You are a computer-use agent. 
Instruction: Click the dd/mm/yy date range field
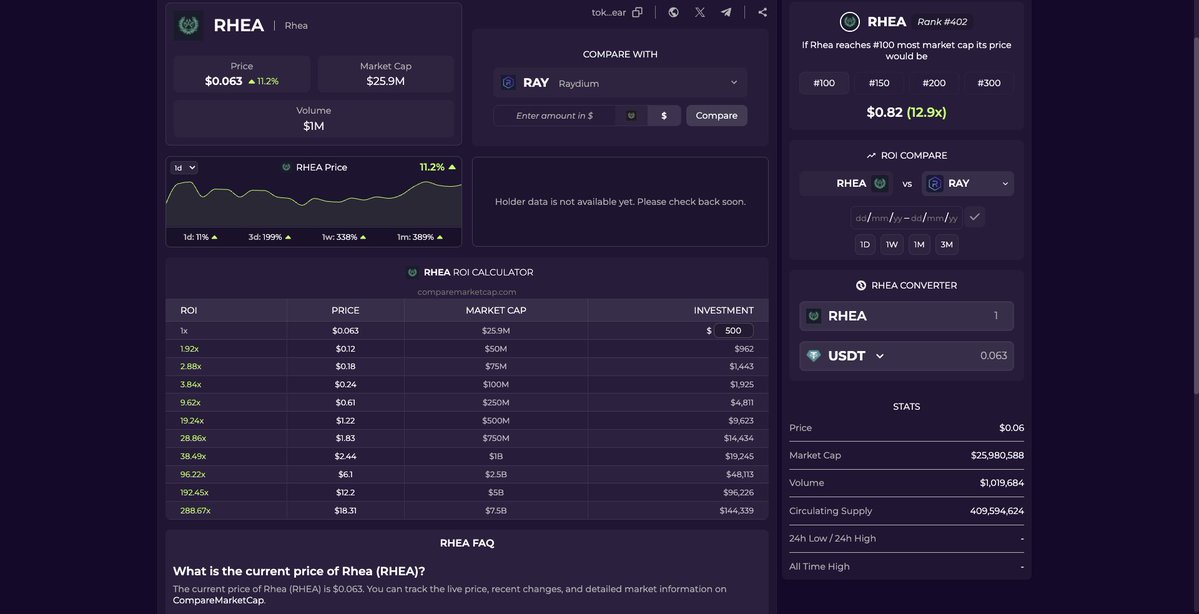pos(906,218)
